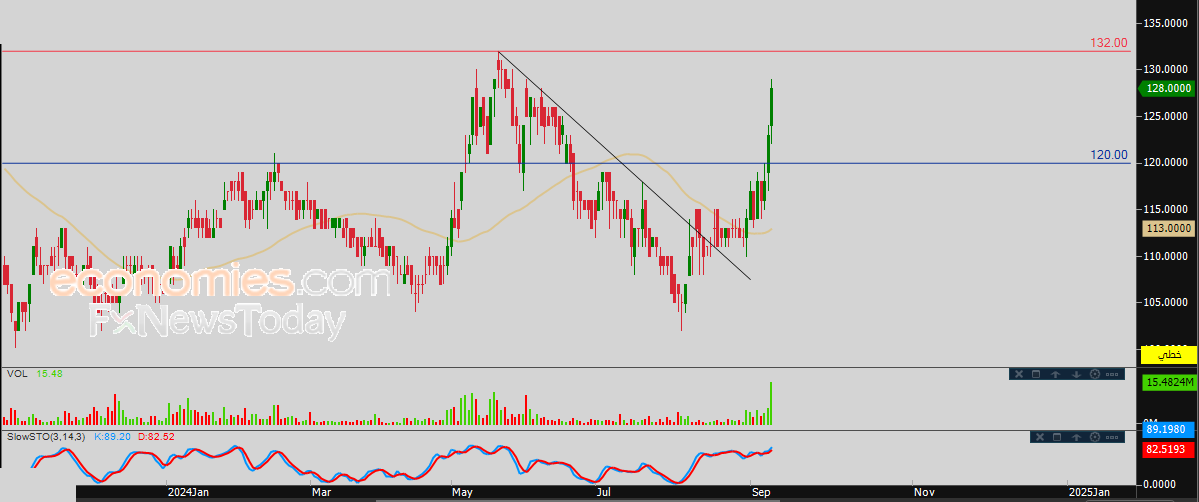Open VOL indicator settings gear
Screen dimensions: 1199x502
pyautogui.click(x=1094, y=374)
